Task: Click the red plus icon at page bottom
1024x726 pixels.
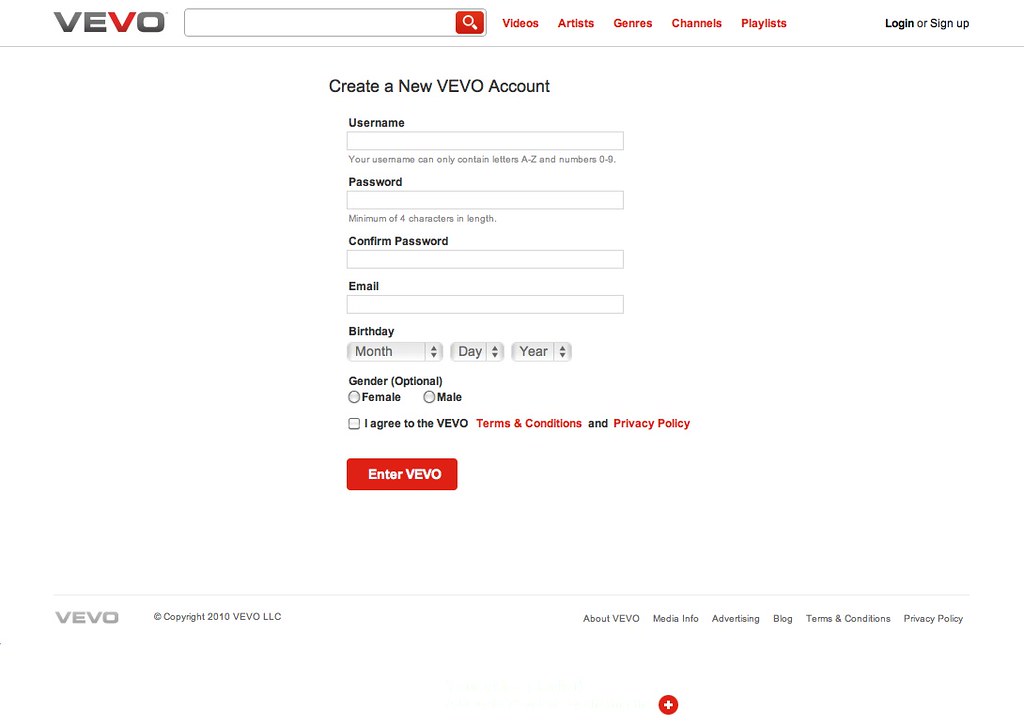Action: pos(668,704)
